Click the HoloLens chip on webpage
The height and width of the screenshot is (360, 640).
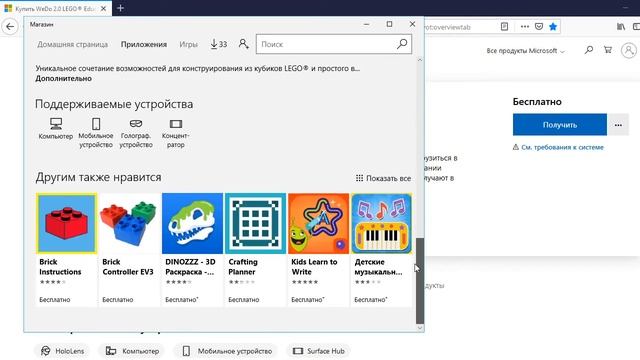[x=63, y=351]
